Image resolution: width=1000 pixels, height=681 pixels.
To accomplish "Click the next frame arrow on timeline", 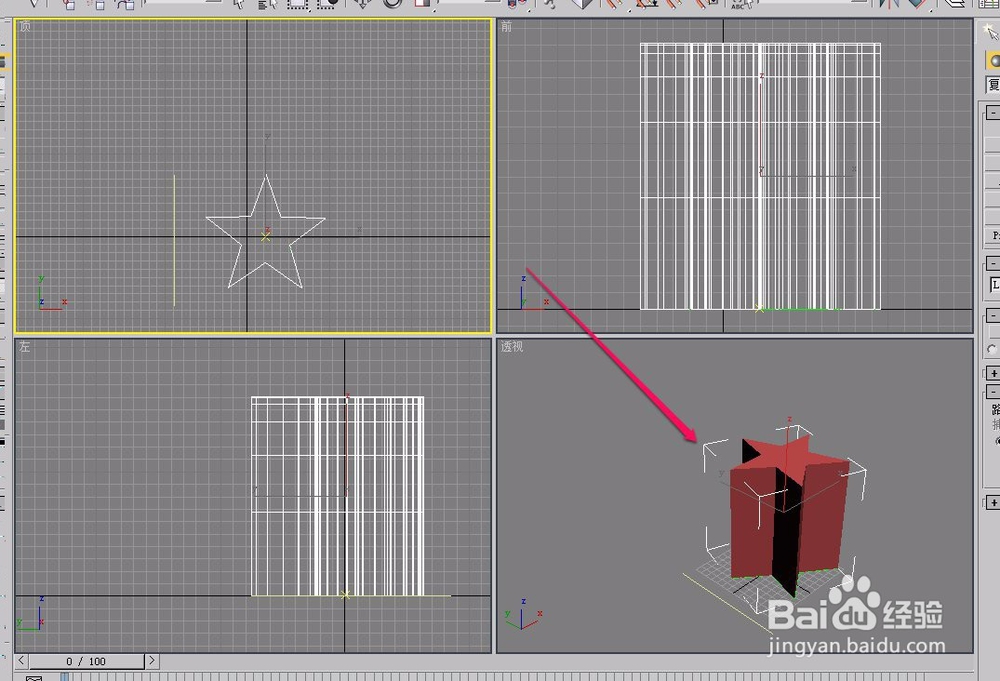I will point(152,661).
